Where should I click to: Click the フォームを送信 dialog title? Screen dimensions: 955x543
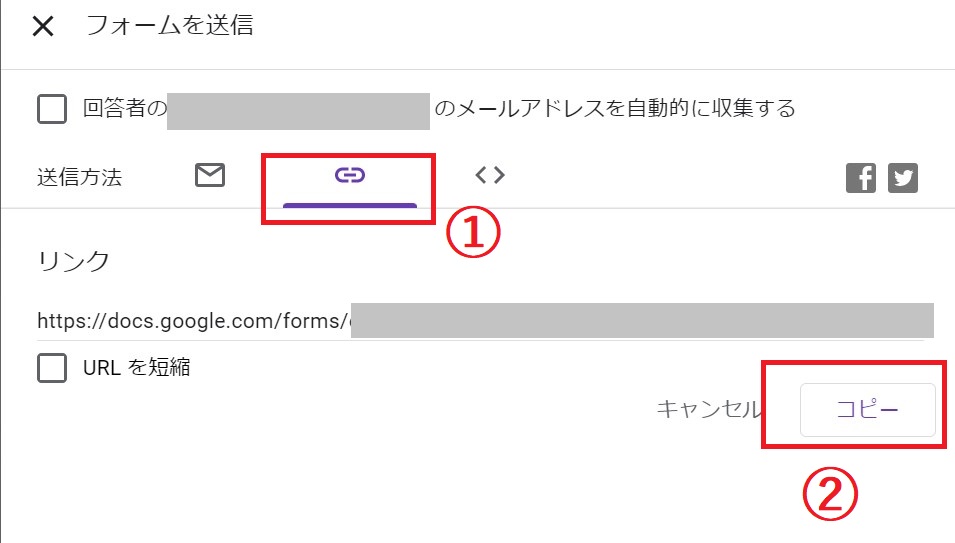[169, 26]
